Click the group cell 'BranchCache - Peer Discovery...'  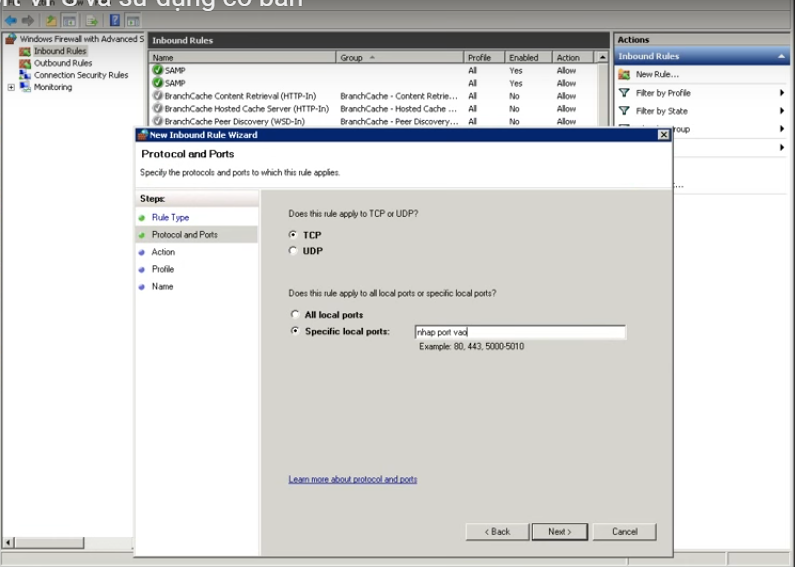[399, 121]
